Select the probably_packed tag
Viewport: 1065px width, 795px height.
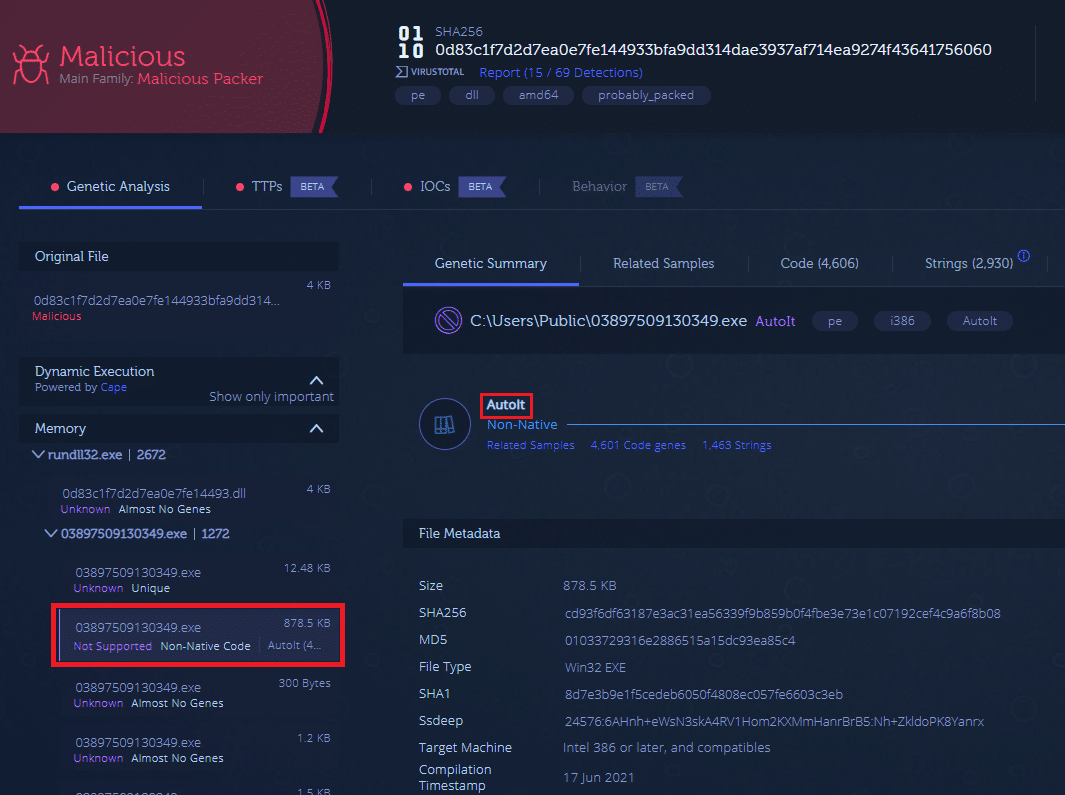click(646, 95)
